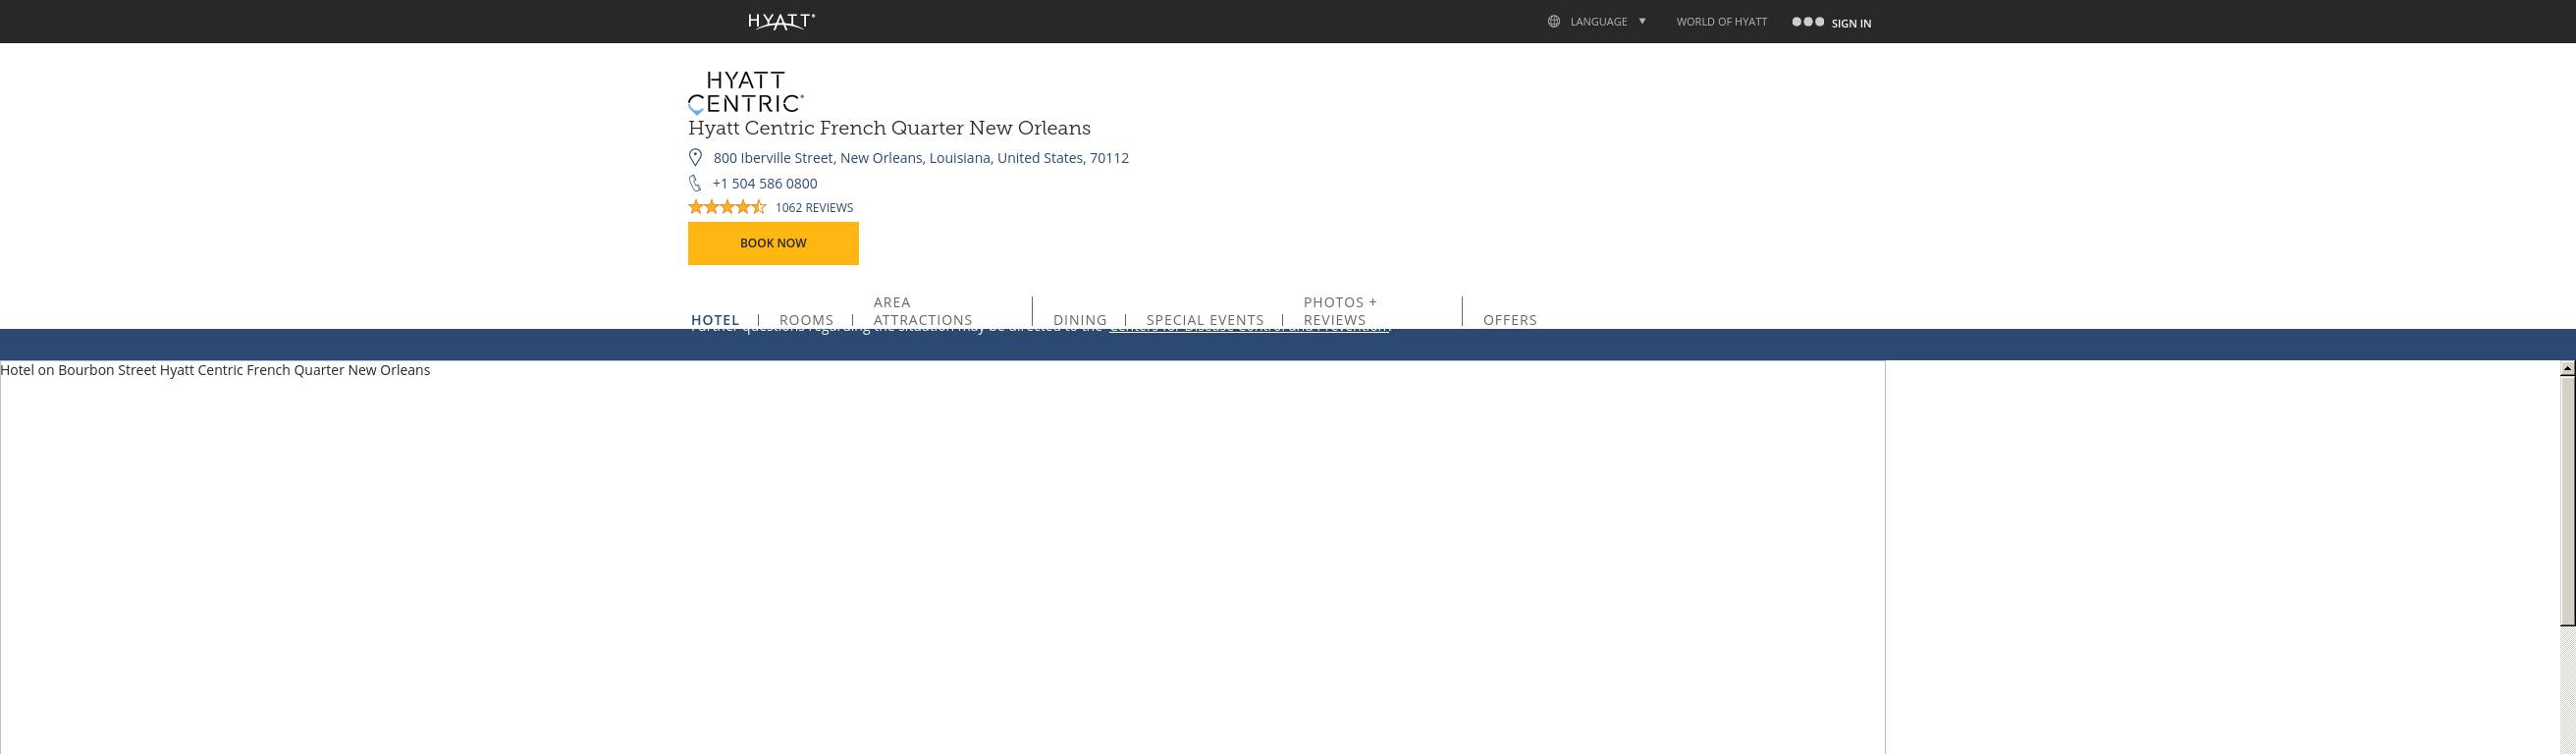The width and height of the screenshot is (2576, 754).
Task: Click the phone handset icon
Action: pyautogui.click(x=695, y=183)
